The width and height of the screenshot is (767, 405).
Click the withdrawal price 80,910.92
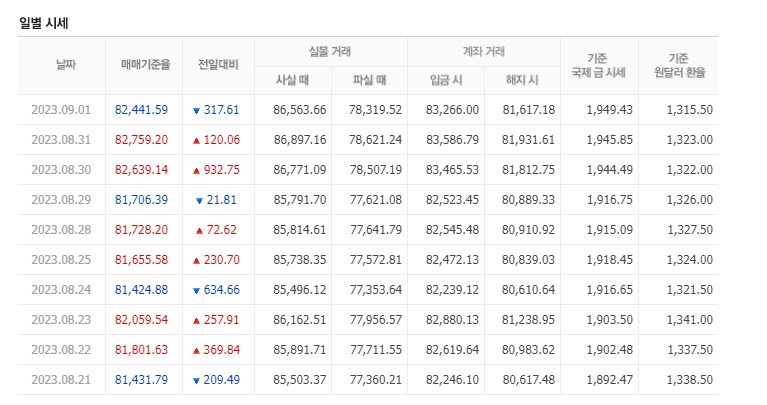(x=529, y=229)
